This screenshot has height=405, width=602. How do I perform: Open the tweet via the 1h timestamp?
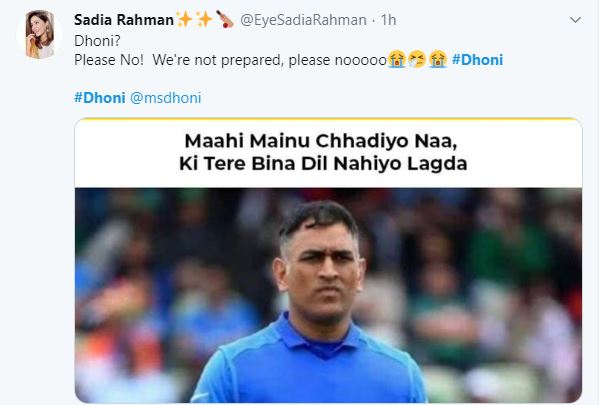[x=388, y=20]
